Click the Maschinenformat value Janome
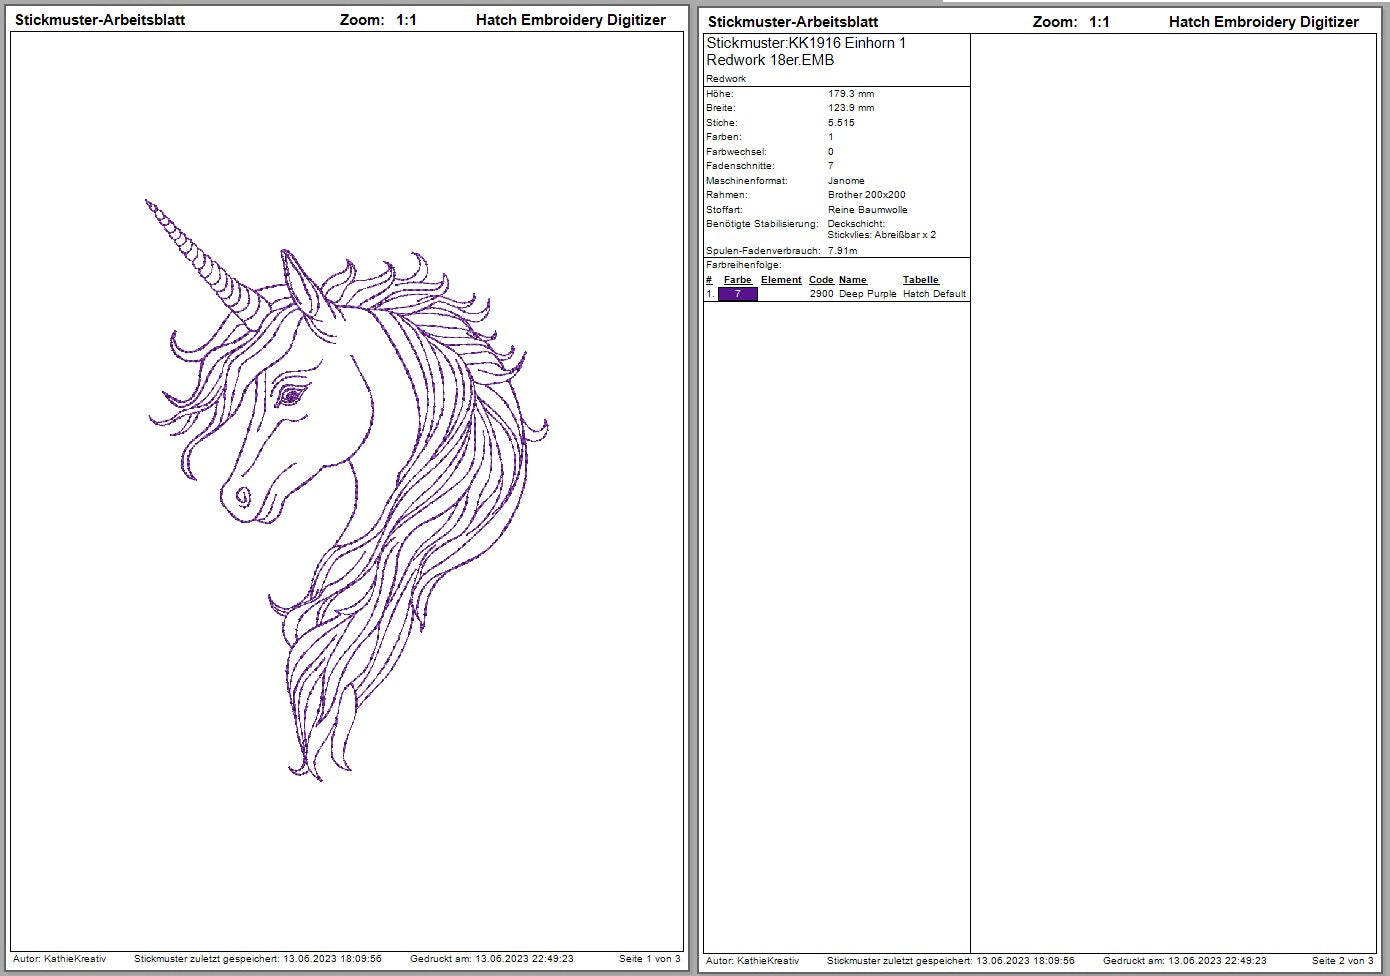1390x976 pixels. pyautogui.click(x=846, y=181)
